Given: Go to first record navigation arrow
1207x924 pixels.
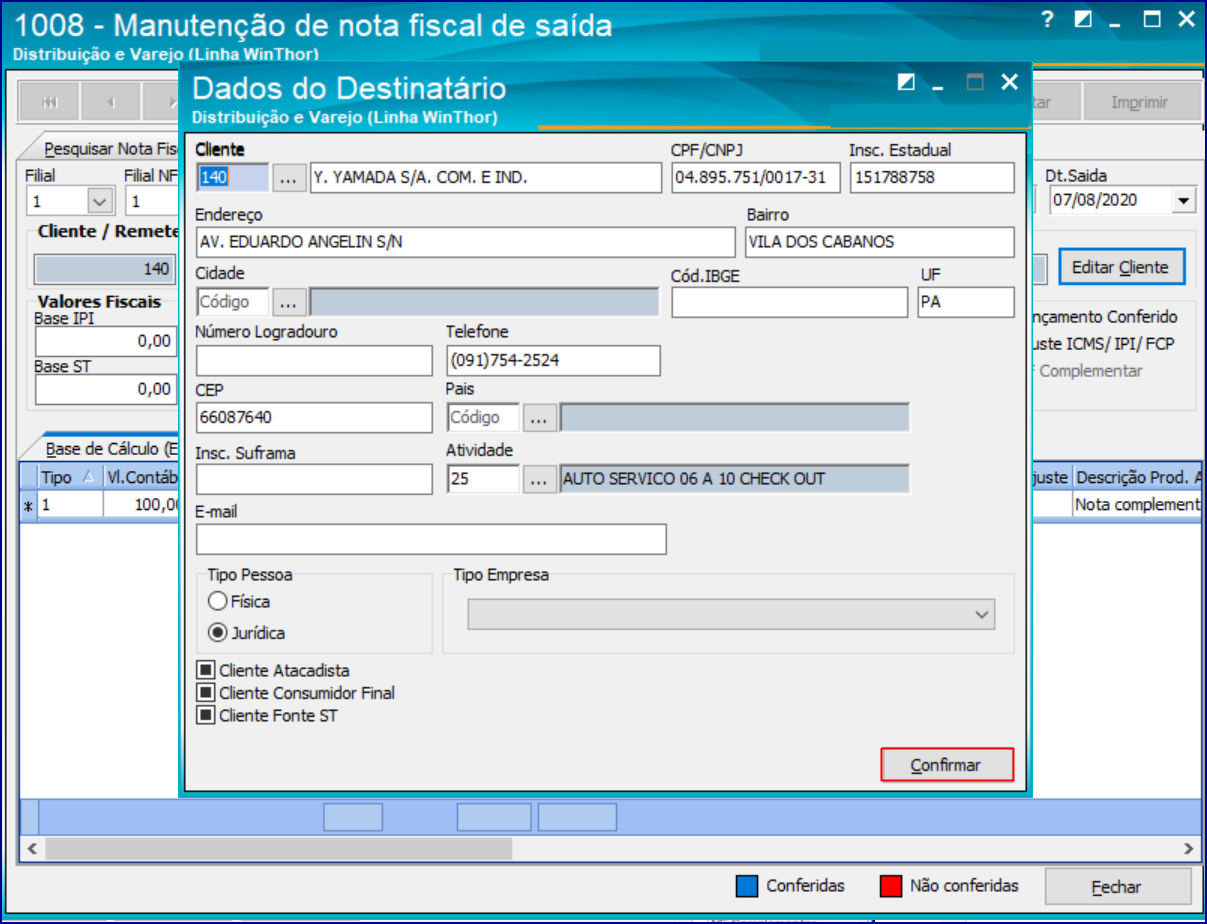Looking at the screenshot, I should coord(49,102).
